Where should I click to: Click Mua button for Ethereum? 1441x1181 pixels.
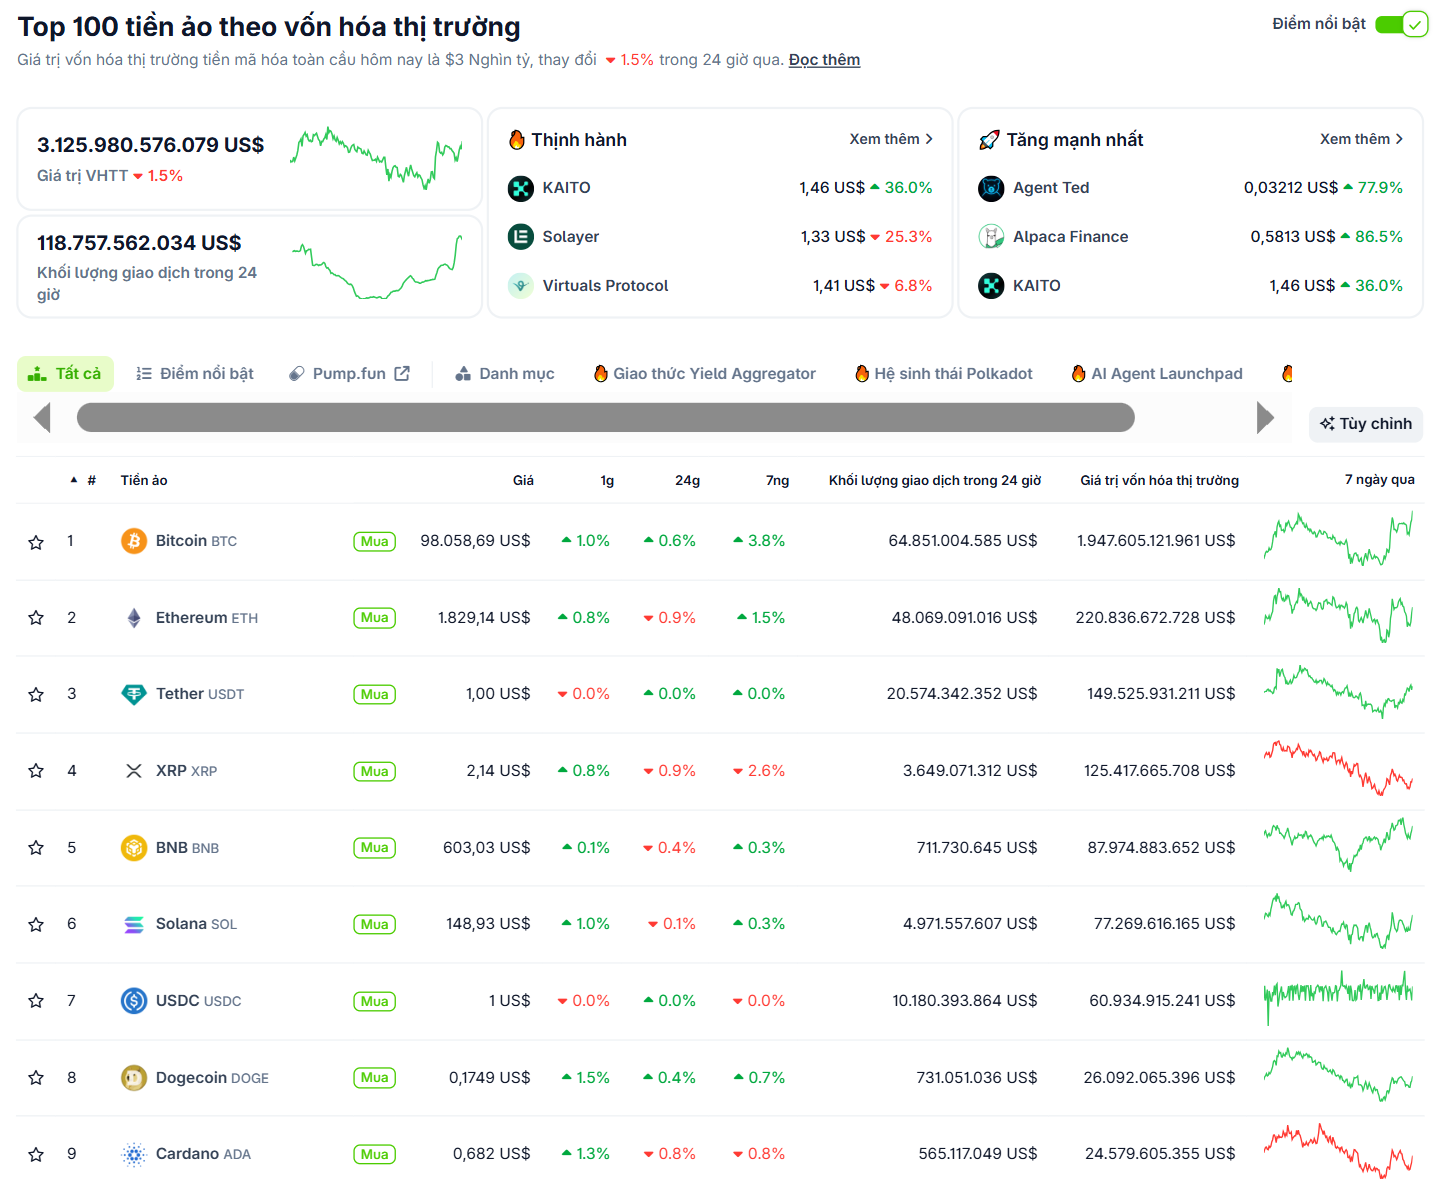click(375, 618)
